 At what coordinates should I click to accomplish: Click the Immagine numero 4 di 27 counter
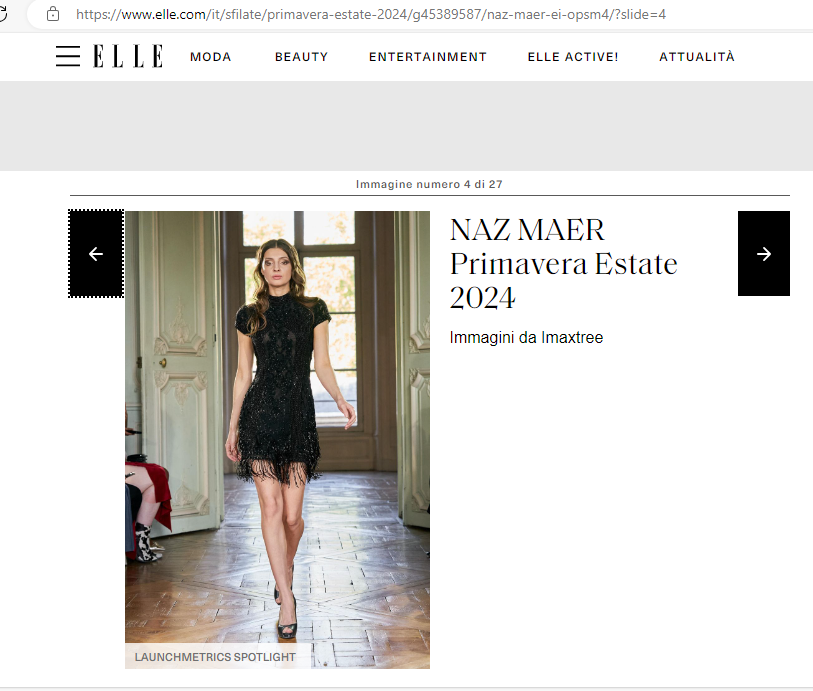tap(429, 184)
